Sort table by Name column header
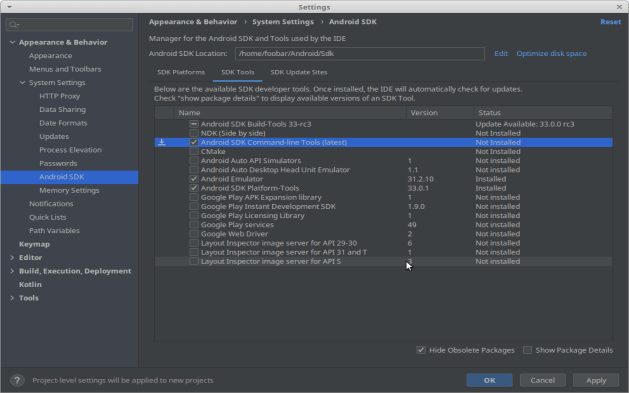629x393 pixels. click(x=290, y=113)
